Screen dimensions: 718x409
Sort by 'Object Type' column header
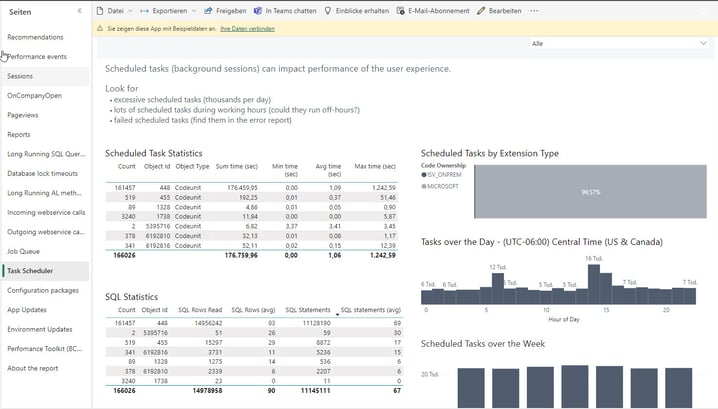click(192, 166)
